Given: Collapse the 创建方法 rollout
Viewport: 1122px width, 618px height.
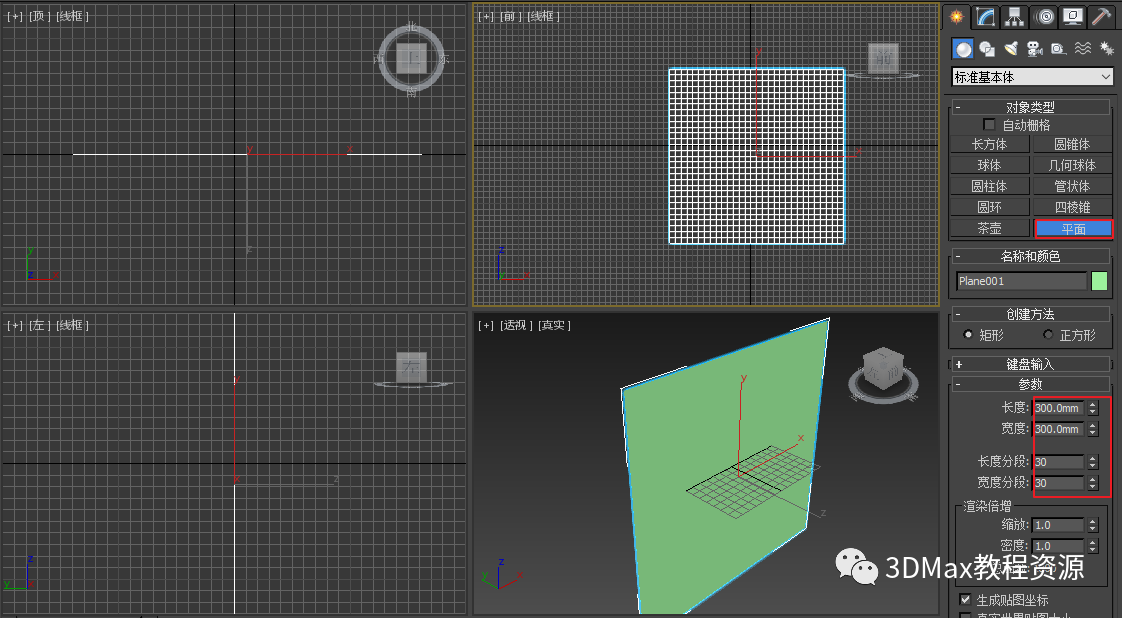Looking at the screenshot, I should pos(1030,314).
